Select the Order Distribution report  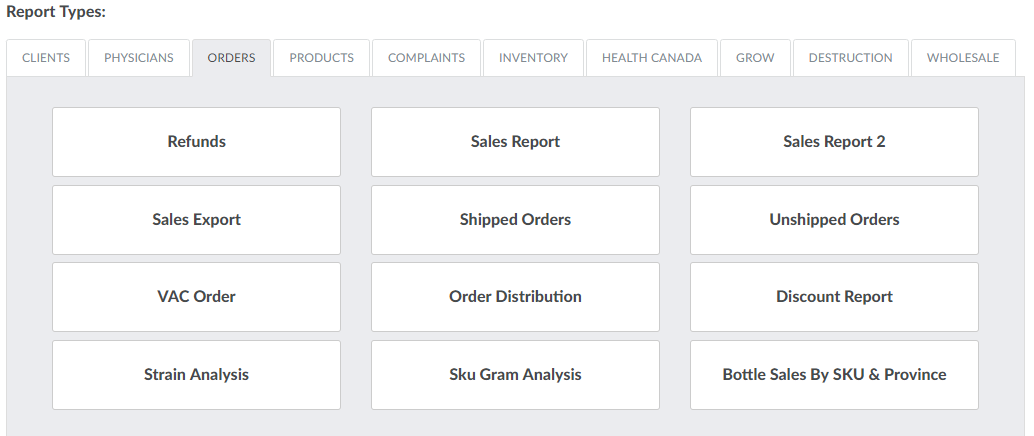pyautogui.click(x=515, y=297)
